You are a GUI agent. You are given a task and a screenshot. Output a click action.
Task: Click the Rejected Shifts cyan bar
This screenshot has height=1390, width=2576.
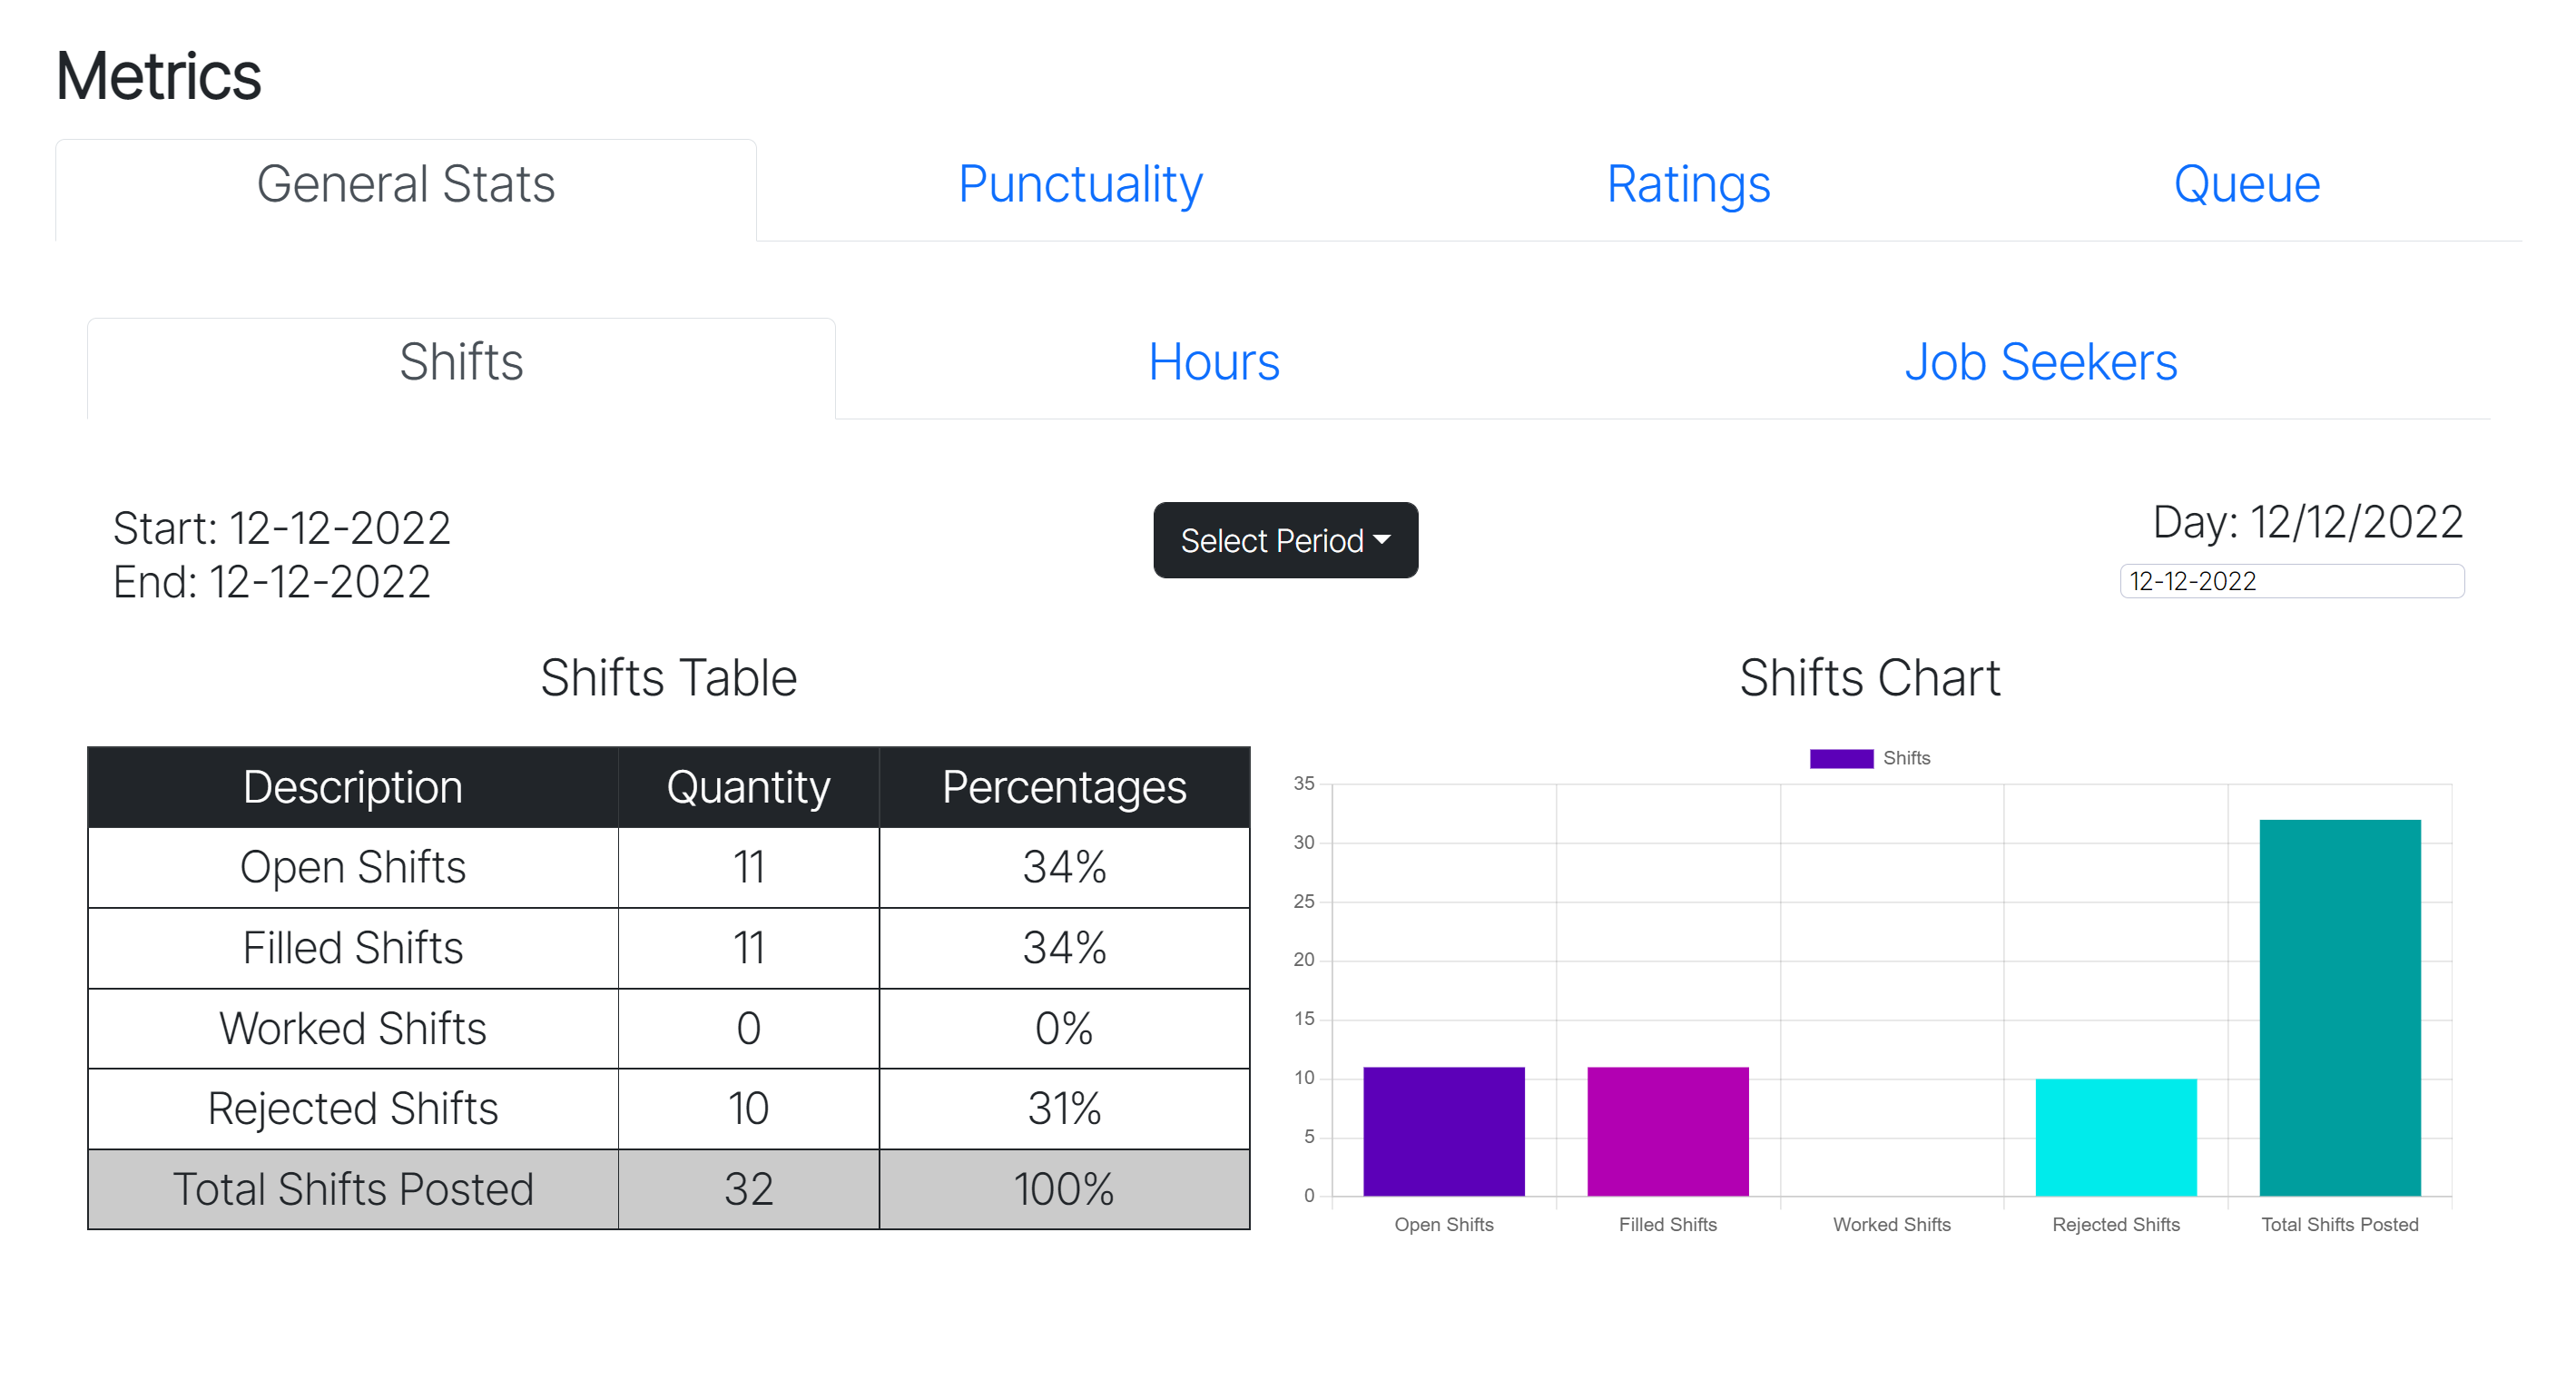[x=2115, y=1137]
